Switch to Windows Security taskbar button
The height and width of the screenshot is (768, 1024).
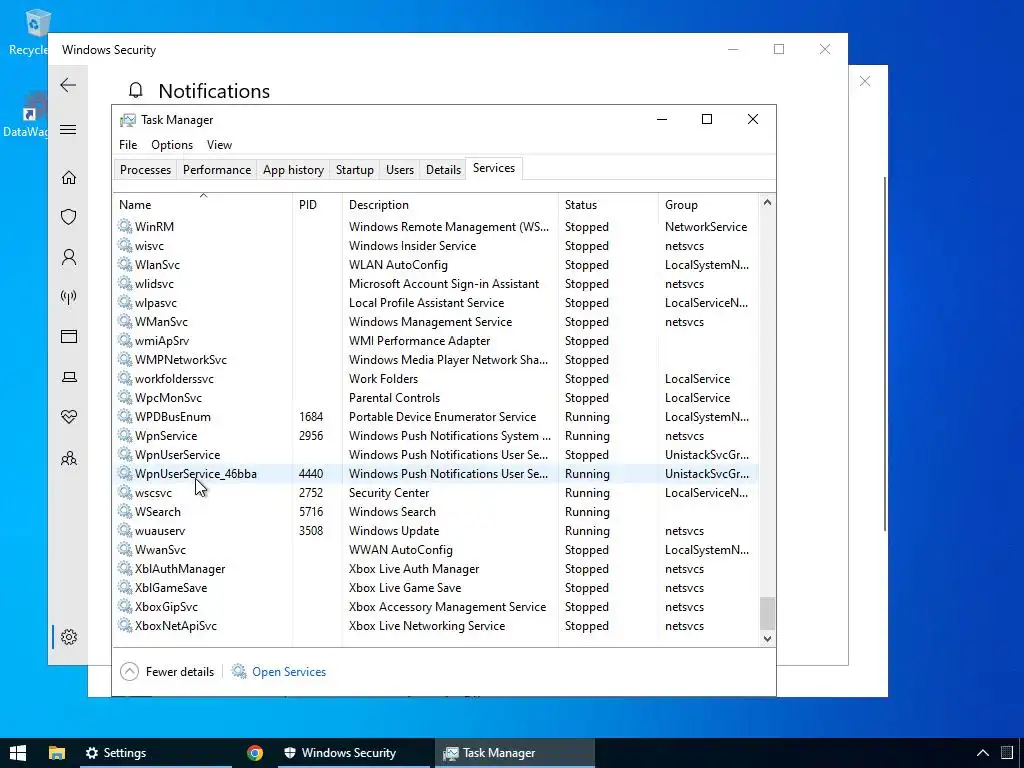click(354, 753)
